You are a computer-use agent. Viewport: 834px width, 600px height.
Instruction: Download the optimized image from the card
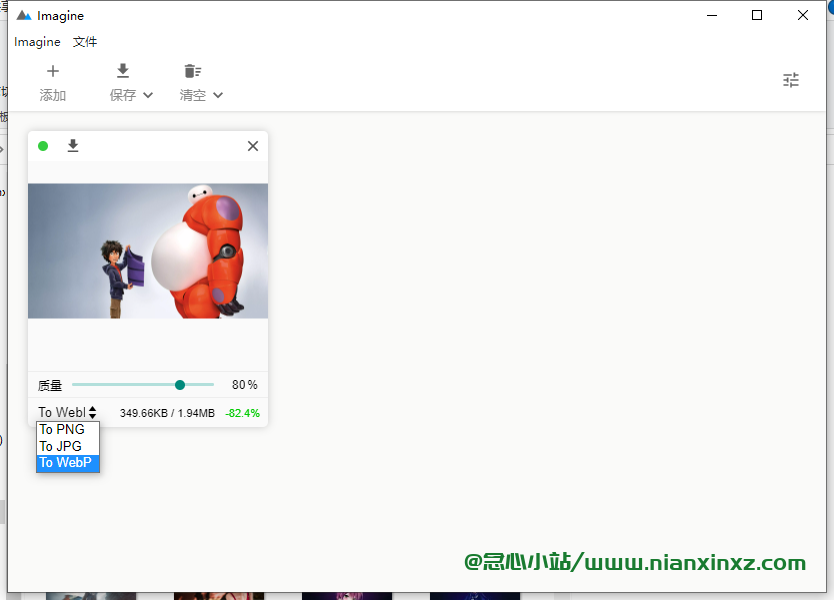[x=73, y=146]
